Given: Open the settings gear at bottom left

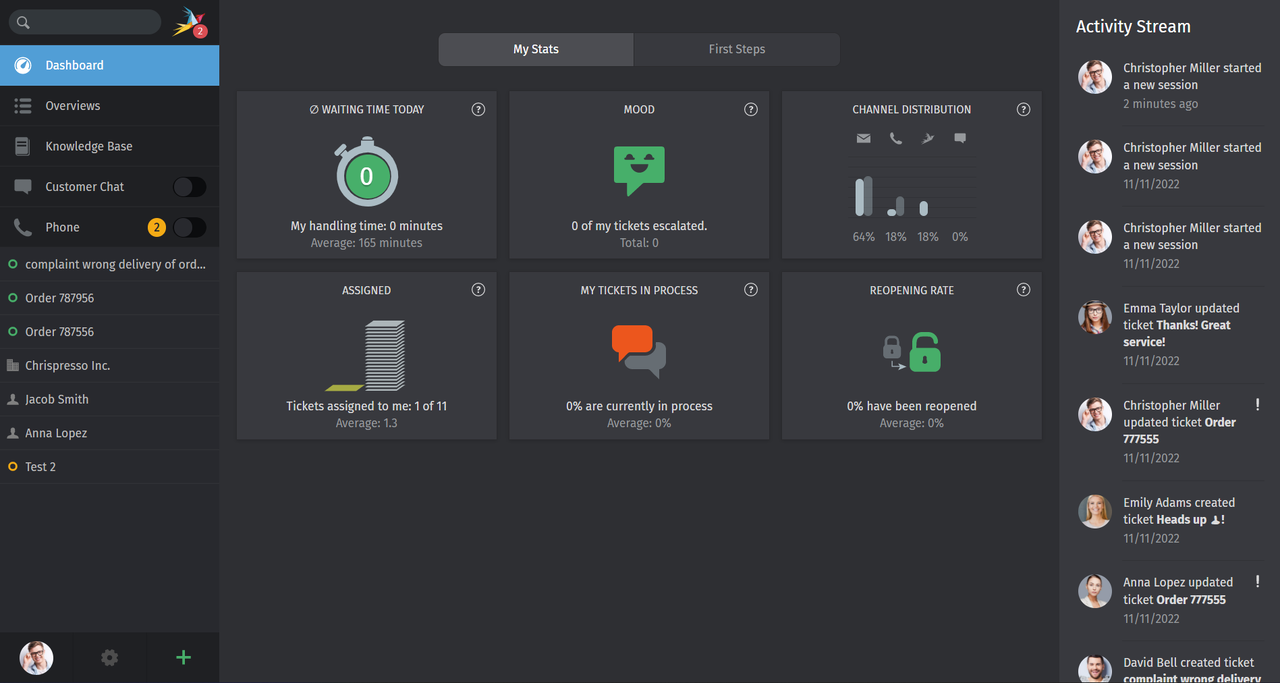Looking at the screenshot, I should (x=109, y=658).
